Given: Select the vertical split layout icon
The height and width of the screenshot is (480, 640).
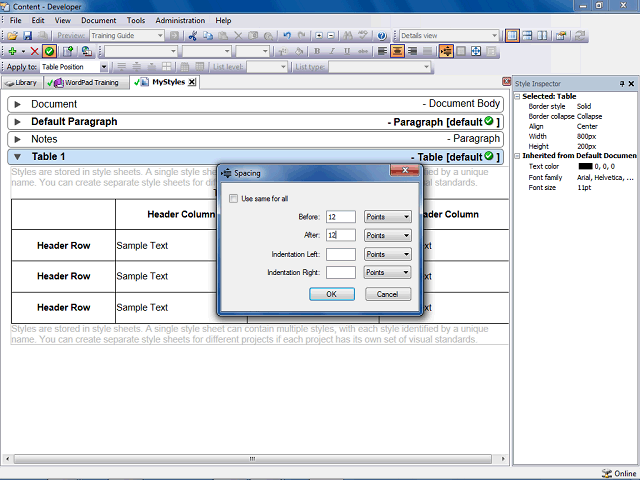Looking at the screenshot, I should (x=542, y=36).
